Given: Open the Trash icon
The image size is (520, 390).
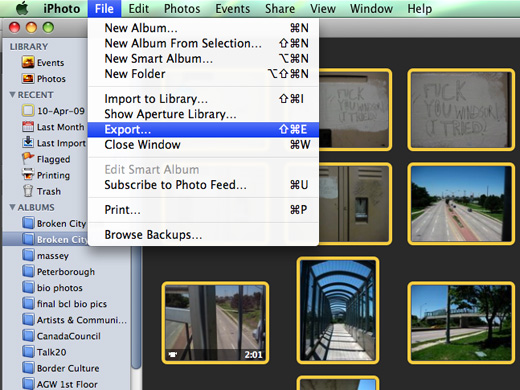Looking at the screenshot, I should pos(28,191).
